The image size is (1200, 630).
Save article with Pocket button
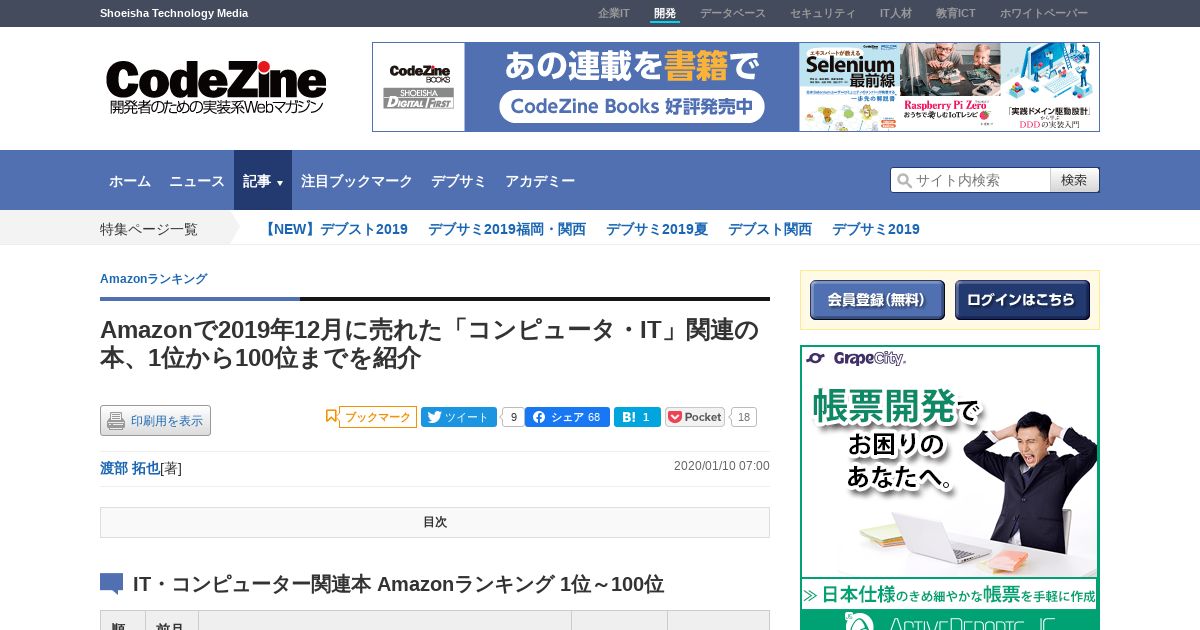pyautogui.click(x=695, y=417)
